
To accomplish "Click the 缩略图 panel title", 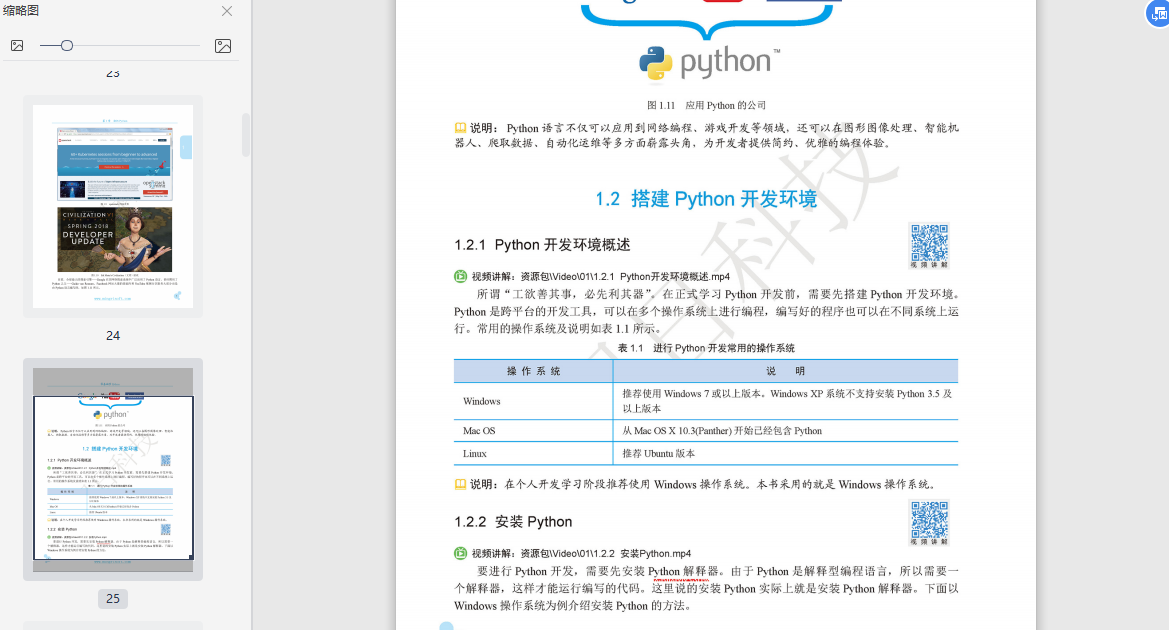I will (x=21, y=10).
